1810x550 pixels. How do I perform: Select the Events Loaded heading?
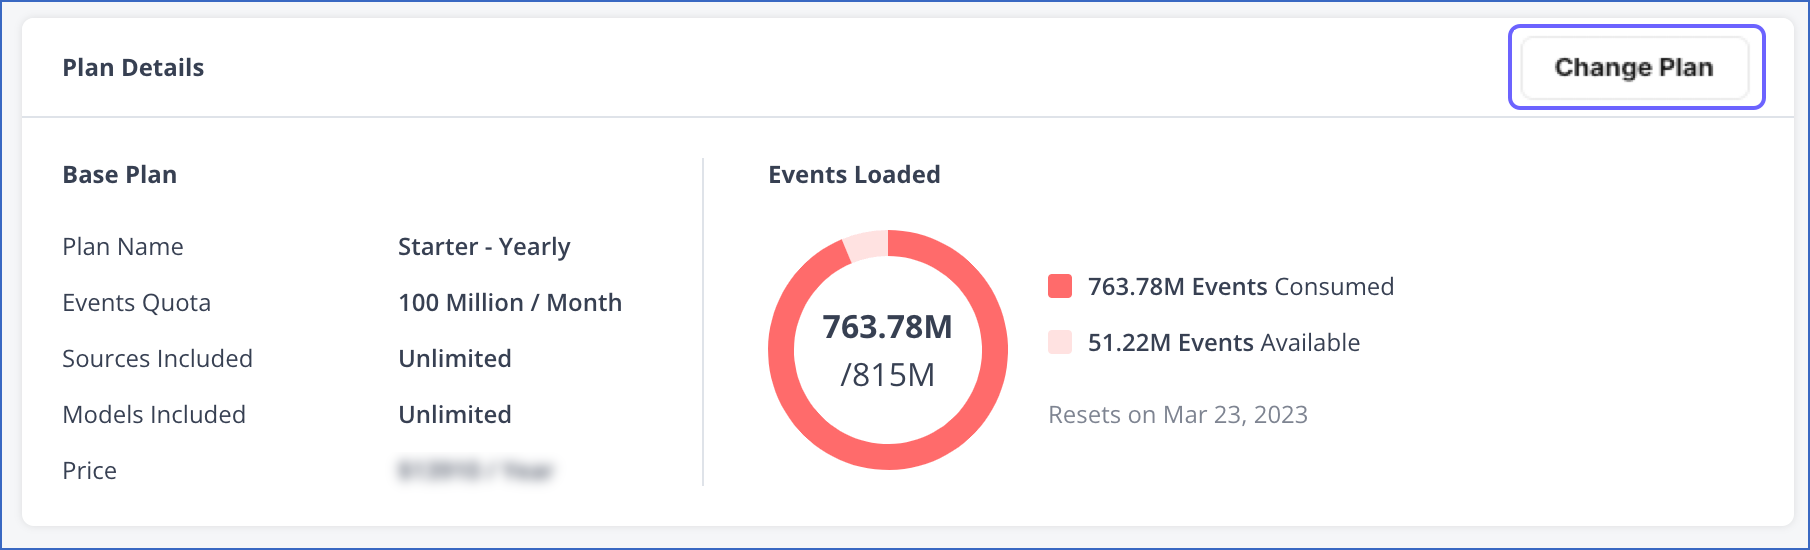pyautogui.click(x=854, y=174)
